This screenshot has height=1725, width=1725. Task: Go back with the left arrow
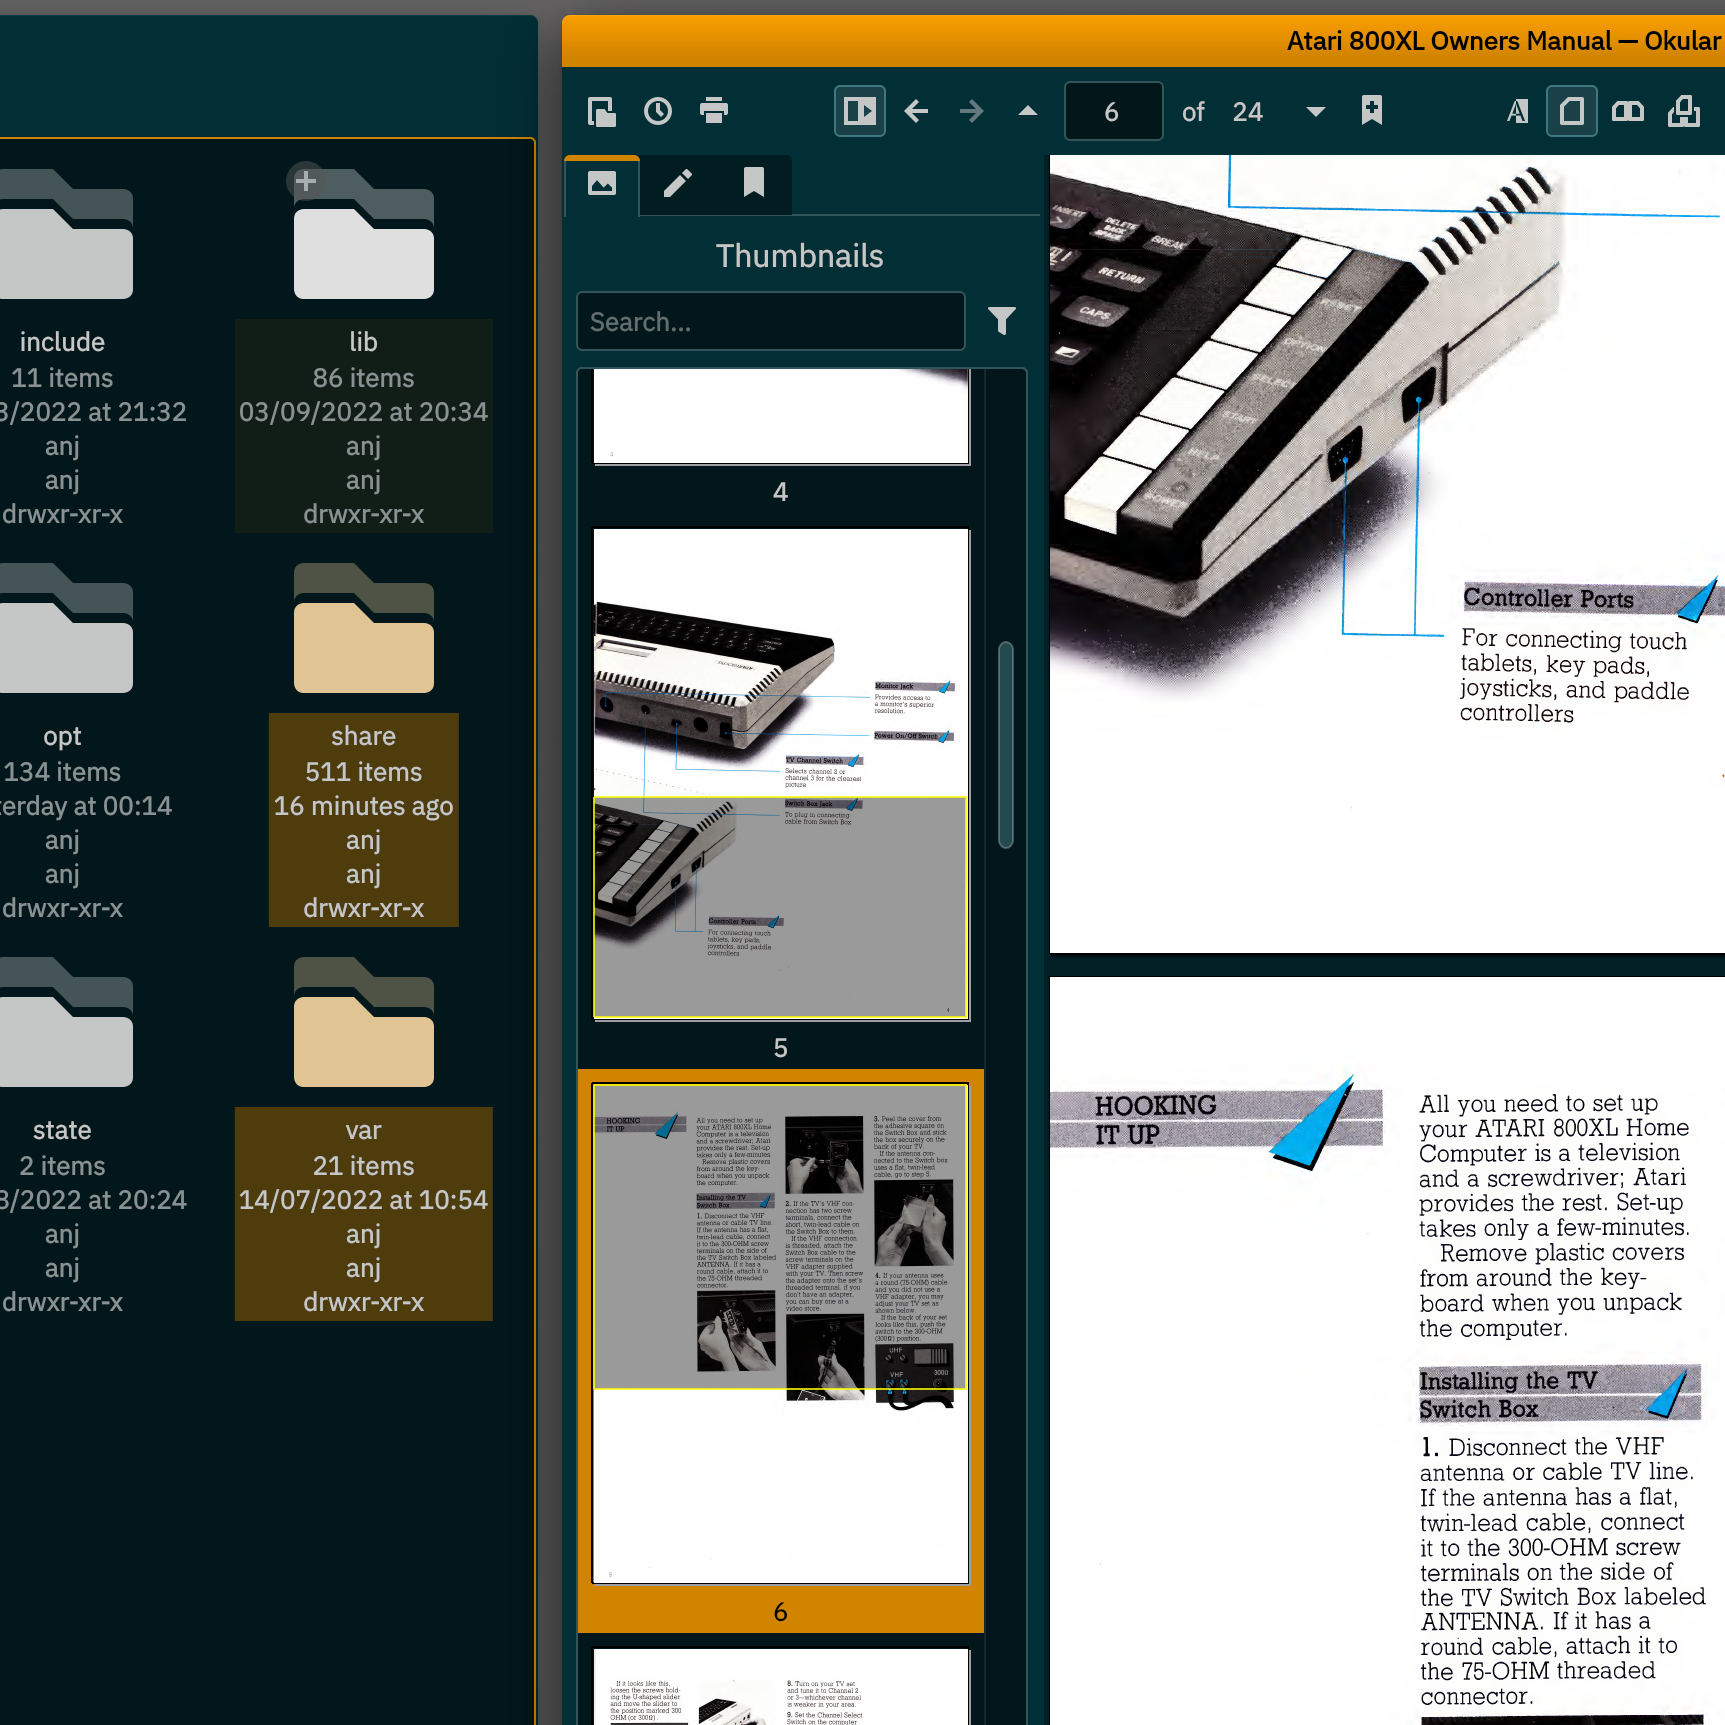pyautogui.click(x=916, y=111)
